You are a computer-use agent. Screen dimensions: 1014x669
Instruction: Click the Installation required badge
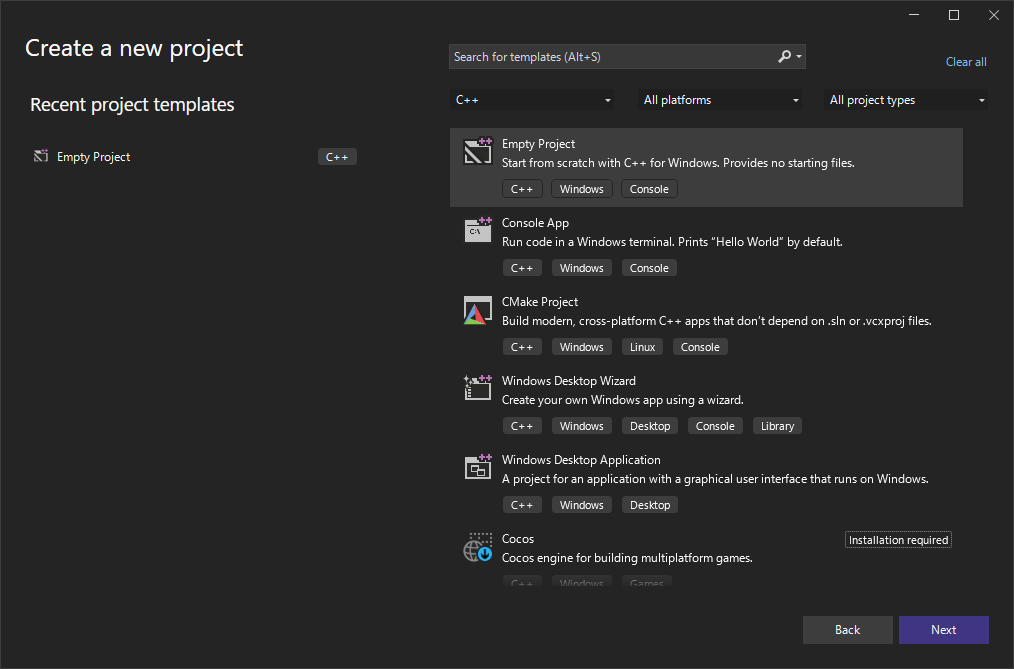pos(898,540)
